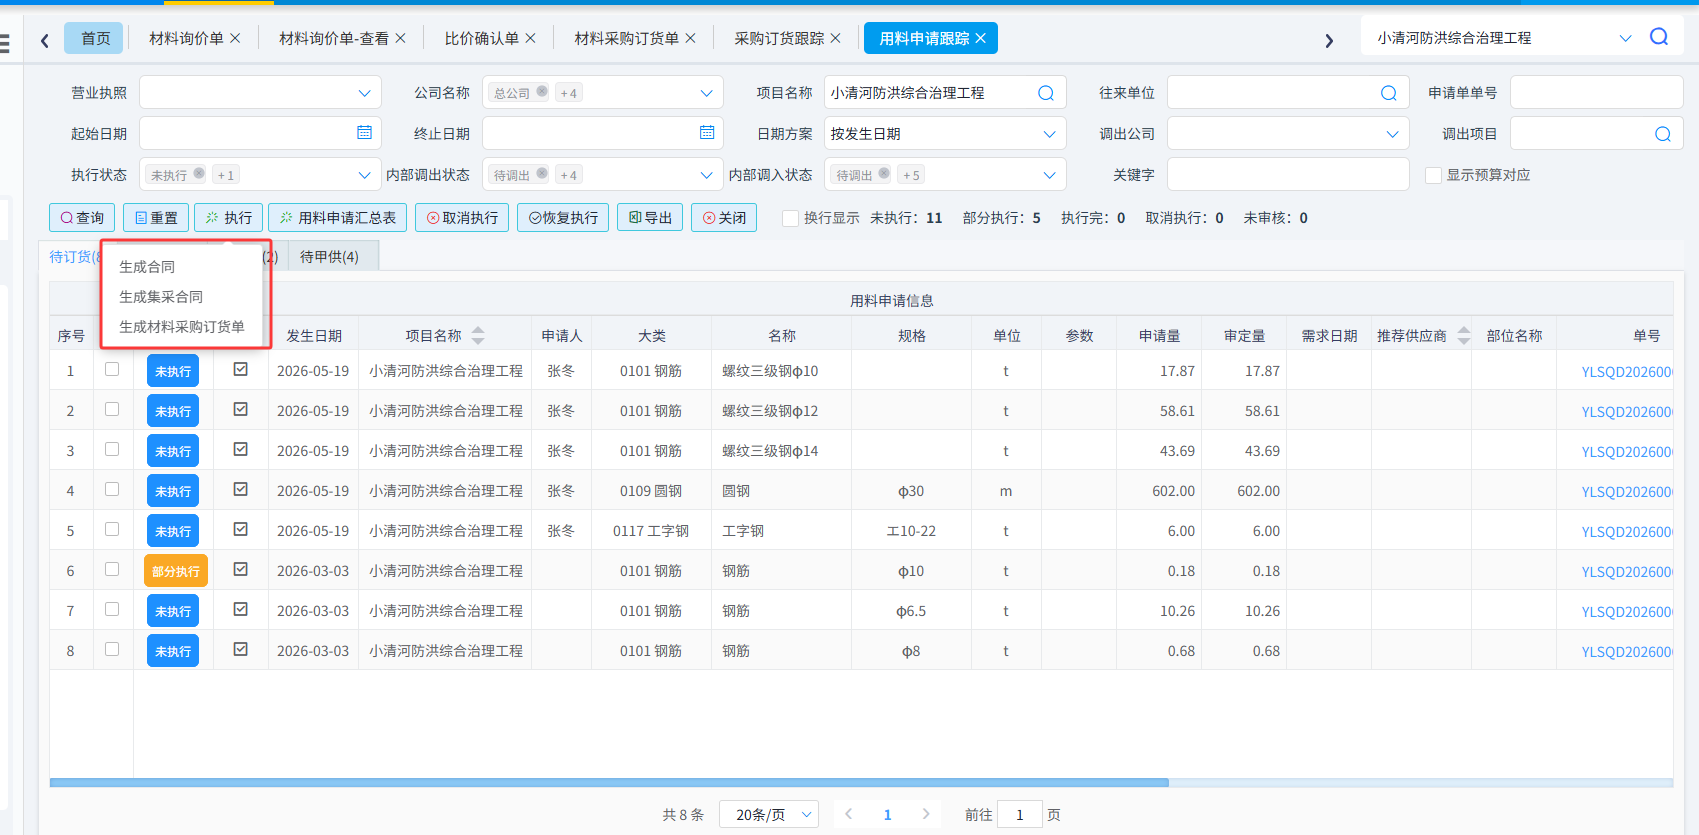The height and width of the screenshot is (835, 1699).
Task: Close the 比价确认单 tab
Action: click(530, 38)
